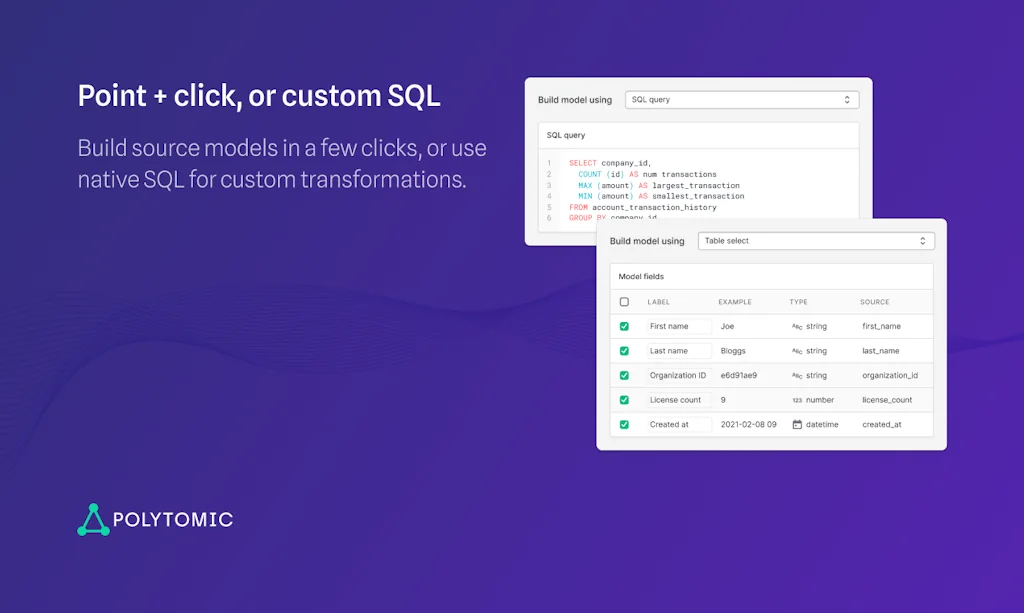The width and height of the screenshot is (1024, 613).
Task: Click the string type icon for Last name
Action: tap(797, 351)
